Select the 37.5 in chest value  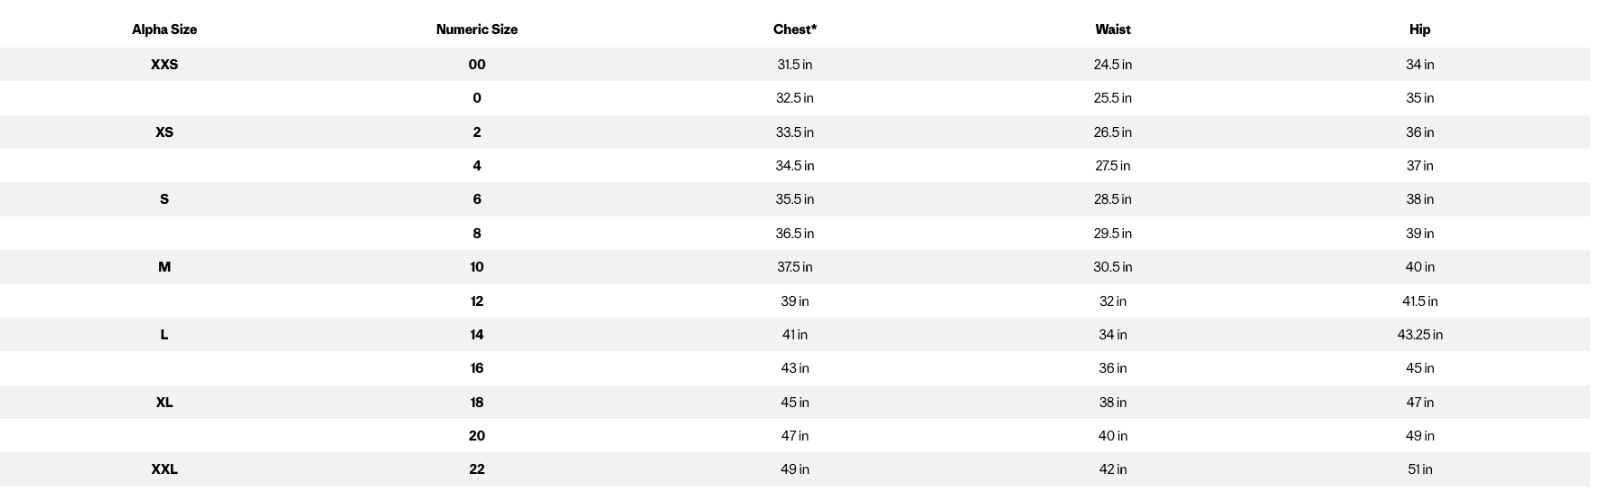[x=795, y=267]
